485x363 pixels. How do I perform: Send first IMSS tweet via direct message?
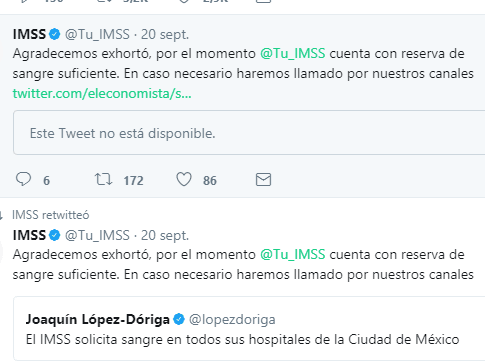(x=263, y=179)
